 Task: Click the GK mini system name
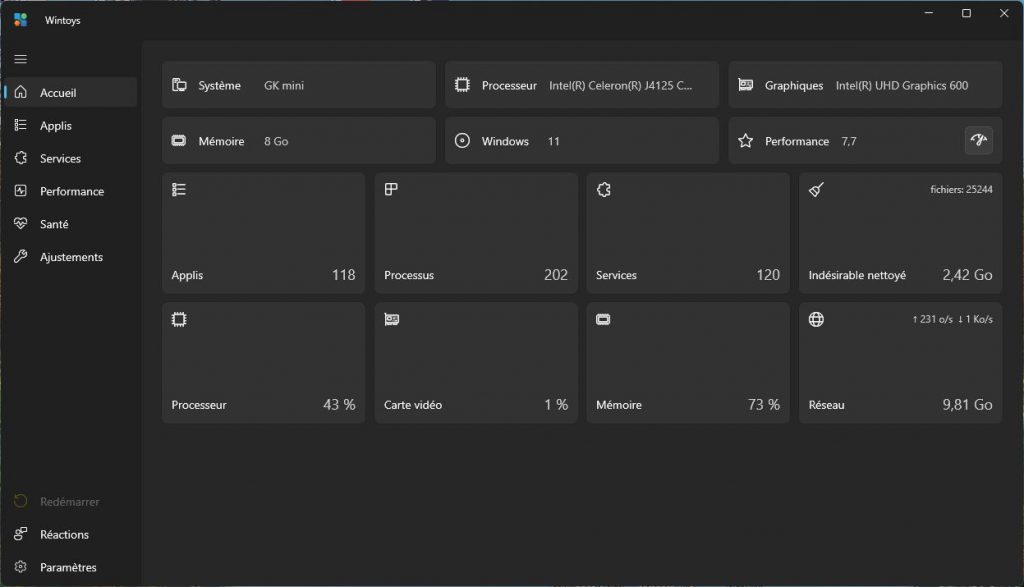(x=283, y=86)
